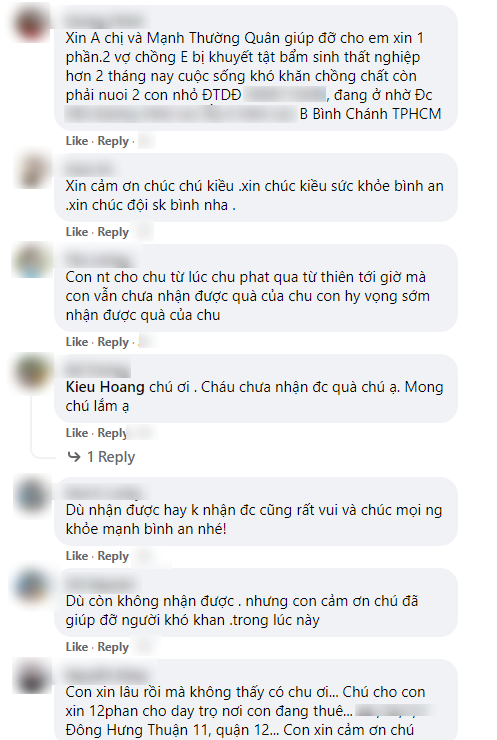Open avatar beside 'Xin cảm ơn chúc chú kiều'
497x740 pixels.
coord(32,171)
